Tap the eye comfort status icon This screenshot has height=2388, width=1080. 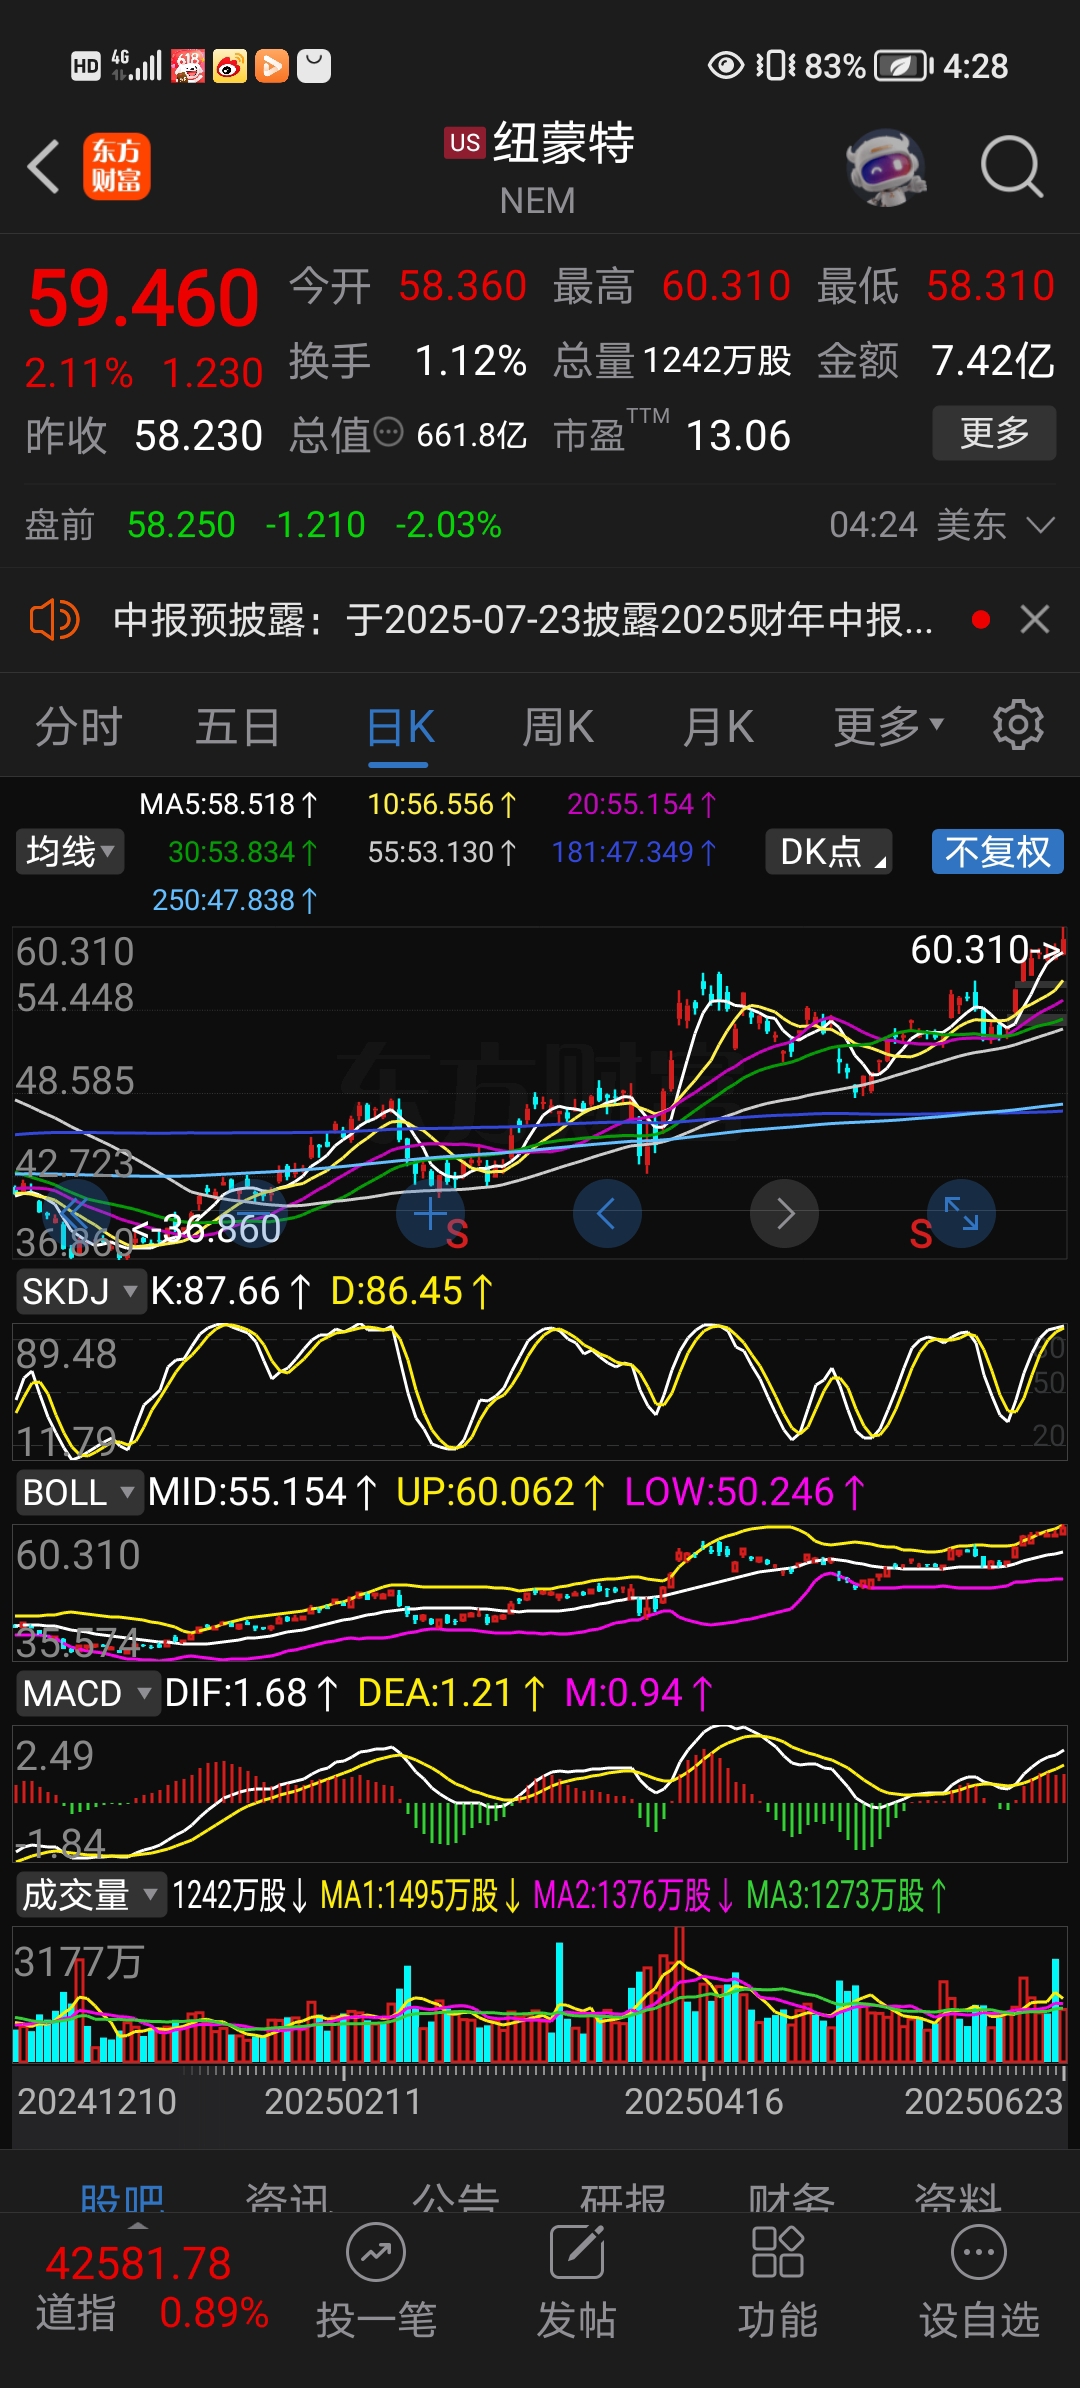(726, 66)
